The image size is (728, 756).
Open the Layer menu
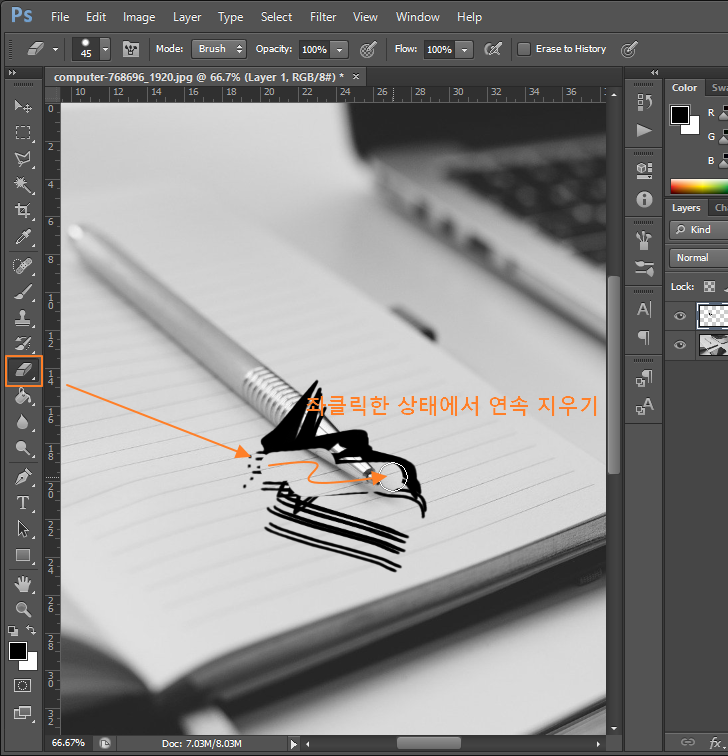[187, 17]
